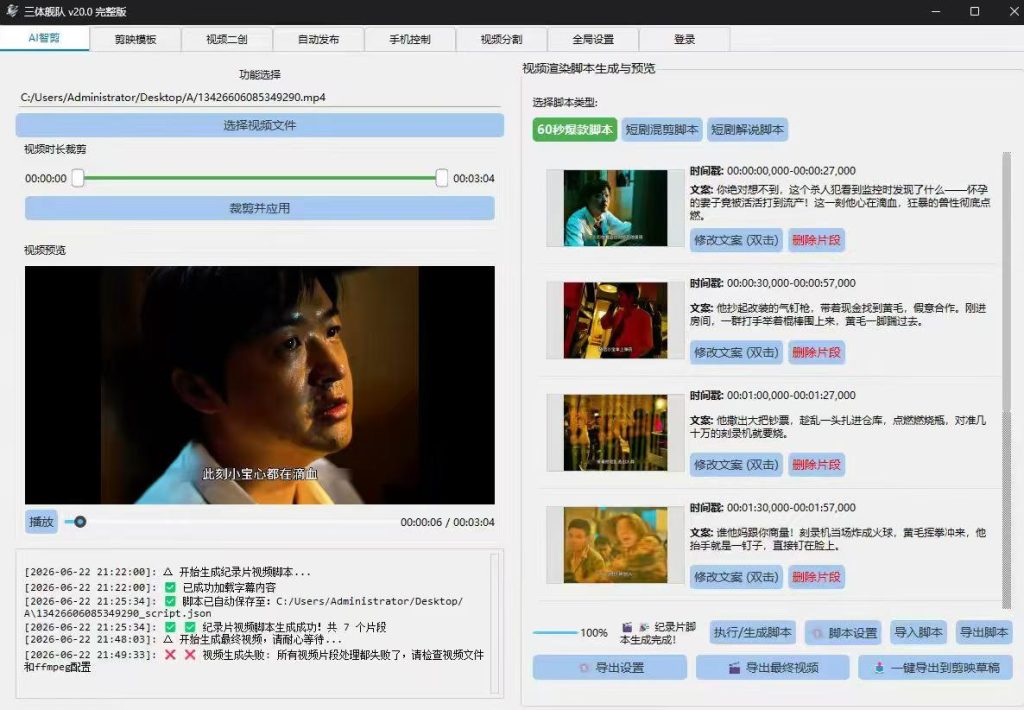The width and height of the screenshot is (1024, 710).
Task: Click the video playback position slider handle
Action: pos(80,522)
